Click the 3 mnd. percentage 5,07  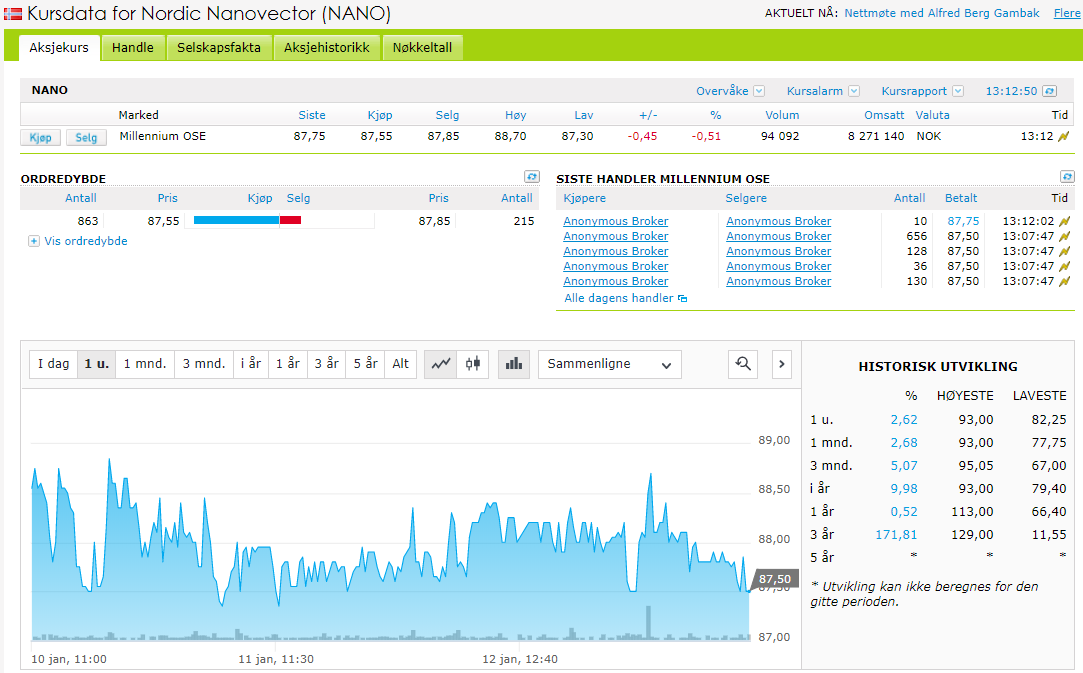coord(903,466)
